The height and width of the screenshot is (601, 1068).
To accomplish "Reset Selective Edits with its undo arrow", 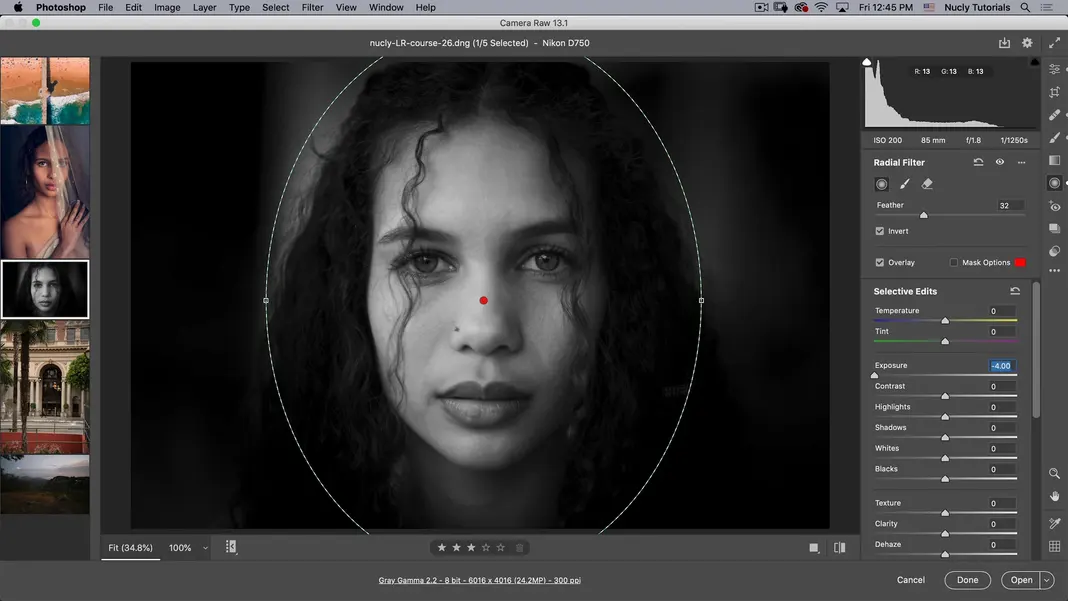I will 1015,291.
